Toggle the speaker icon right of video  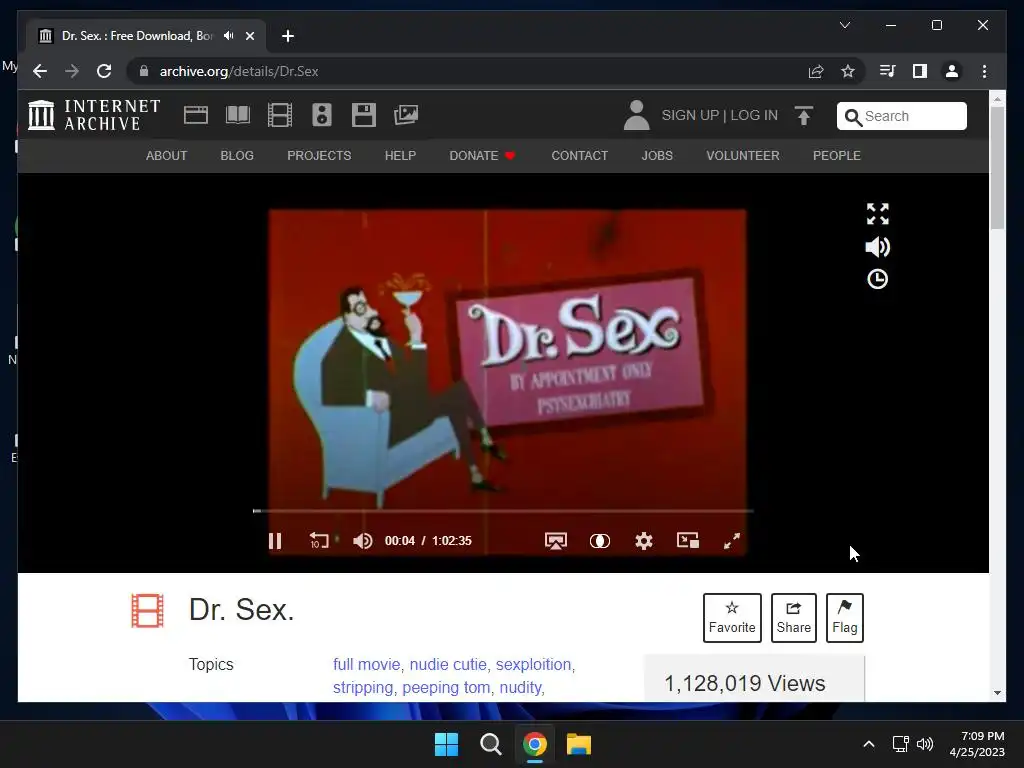point(878,247)
